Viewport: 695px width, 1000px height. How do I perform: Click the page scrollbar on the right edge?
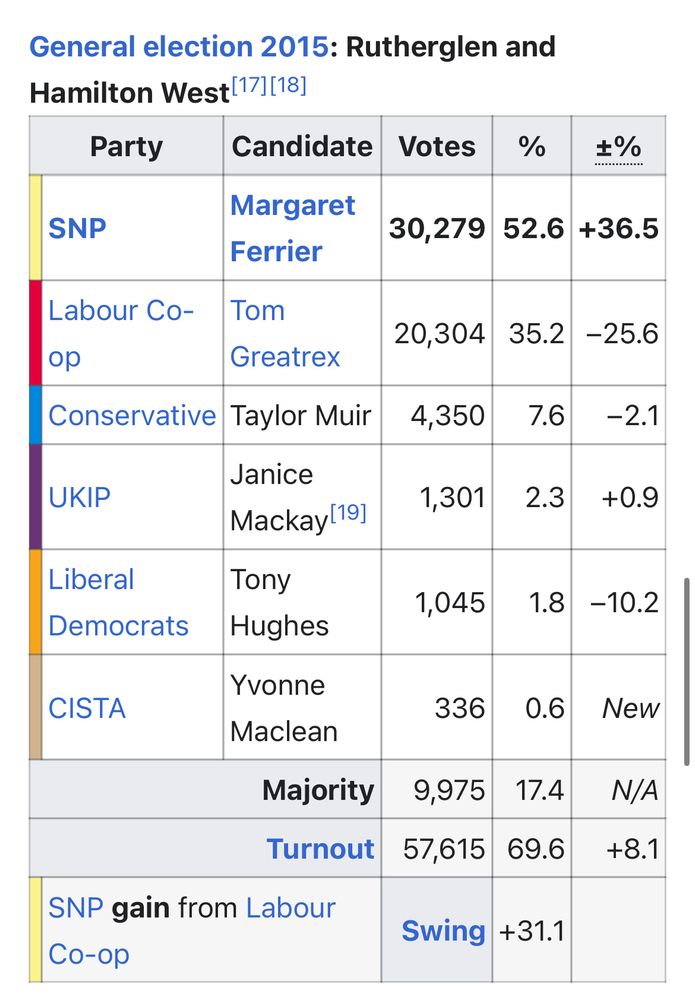[x=686, y=670]
